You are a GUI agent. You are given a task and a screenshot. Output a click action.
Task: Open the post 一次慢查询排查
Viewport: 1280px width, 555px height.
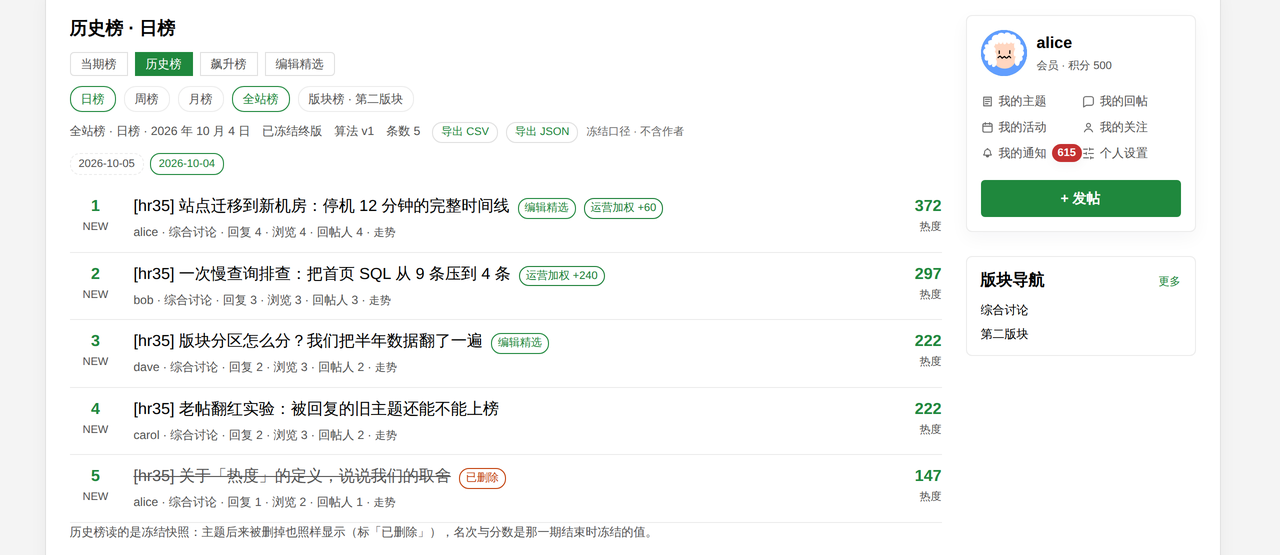tap(322, 274)
